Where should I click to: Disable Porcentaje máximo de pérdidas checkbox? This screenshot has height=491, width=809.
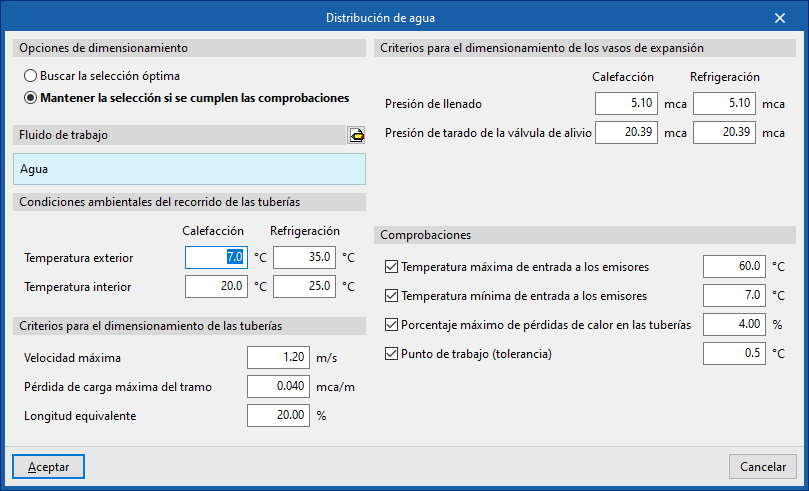point(391,325)
